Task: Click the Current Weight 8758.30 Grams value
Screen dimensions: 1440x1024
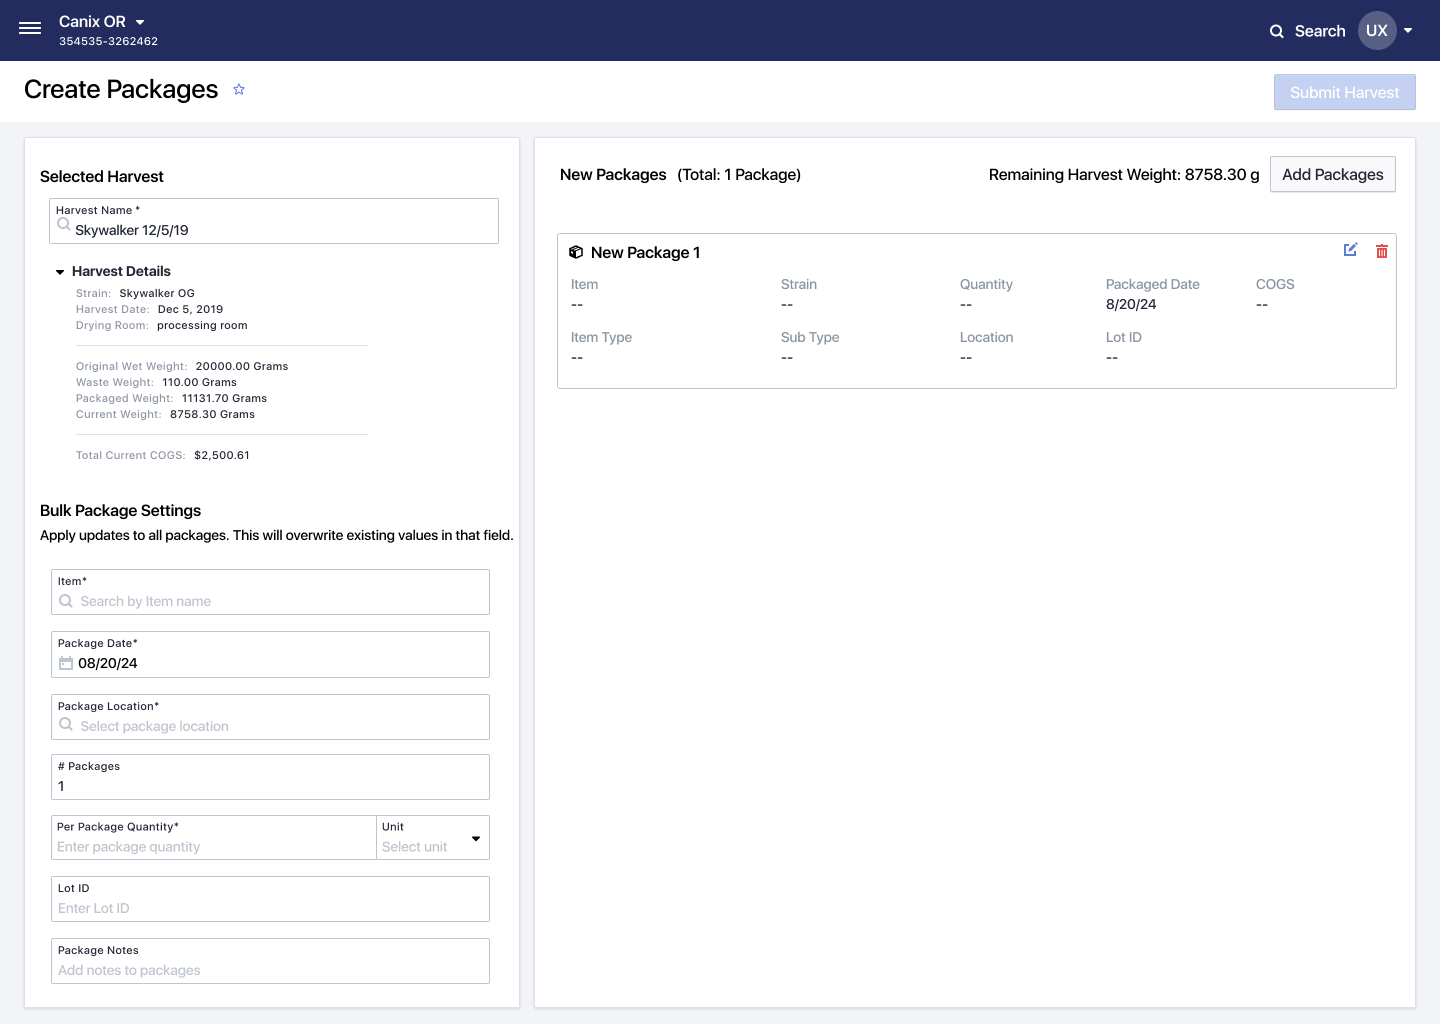Action: [x=212, y=414]
